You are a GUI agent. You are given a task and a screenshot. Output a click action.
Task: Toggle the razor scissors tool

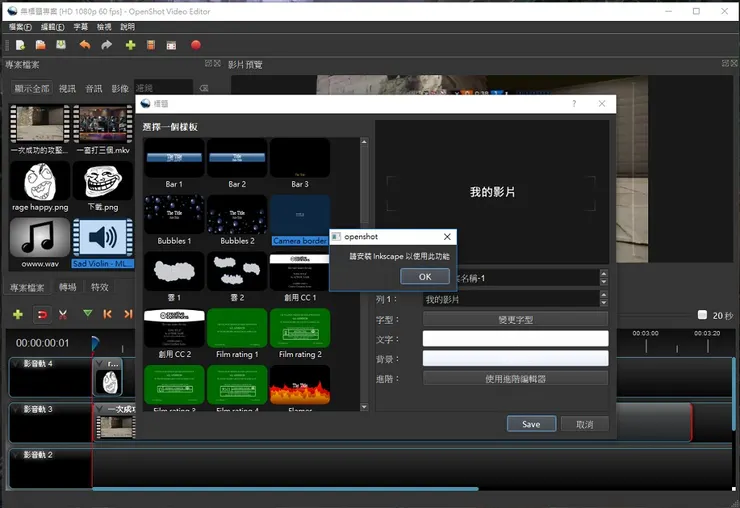coord(63,314)
